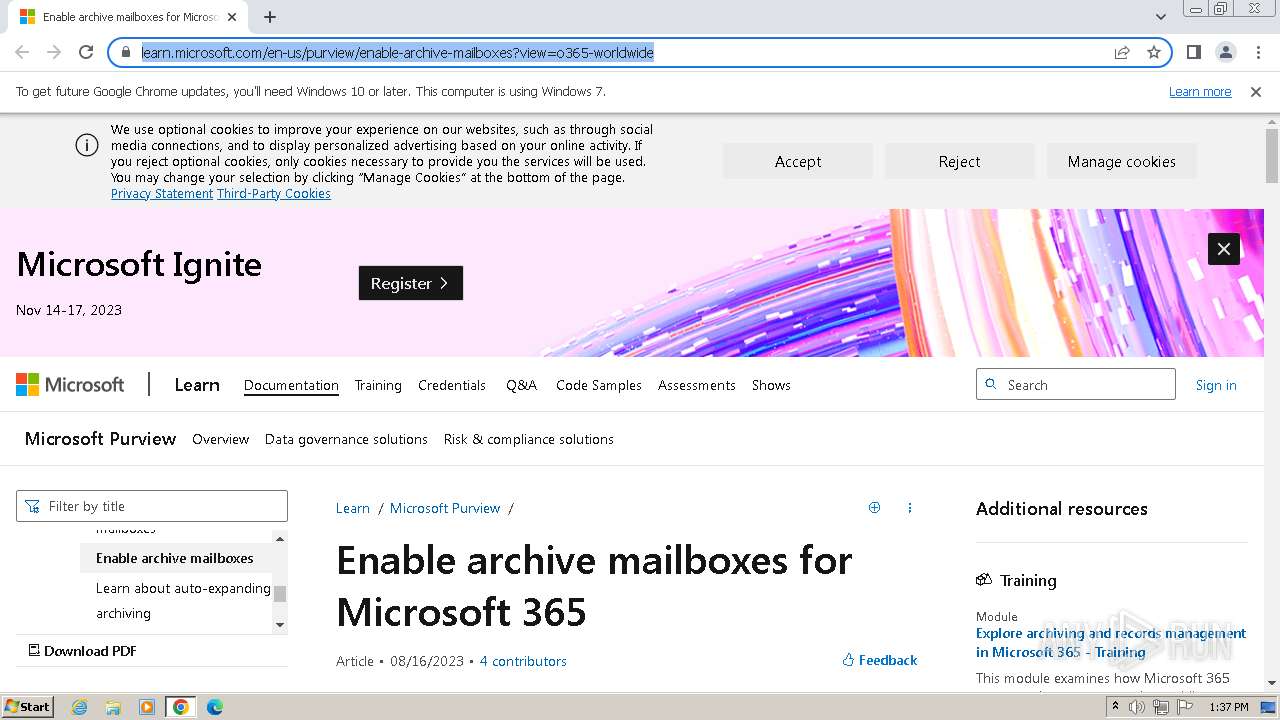Open the Learn more link about Chrome updates
Image resolution: width=1280 pixels, height=720 pixels.
point(1200,92)
